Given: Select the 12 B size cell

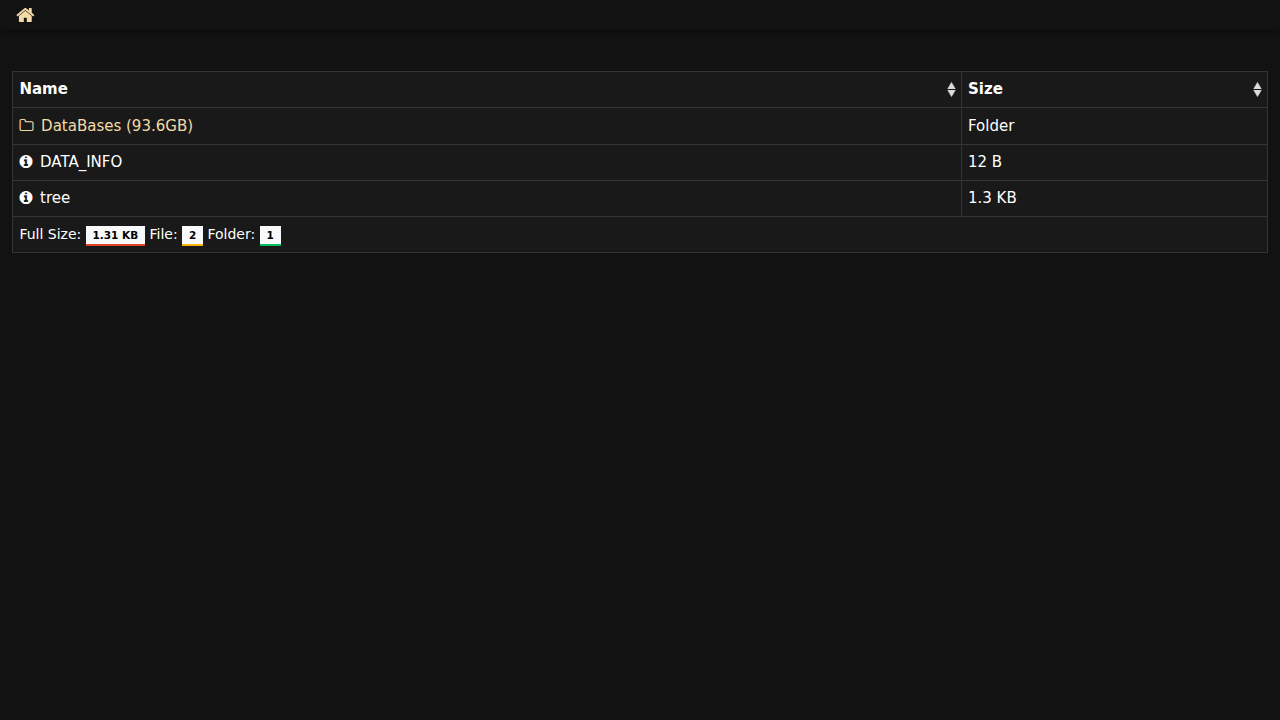Looking at the screenshot, I should [x=985, y=162].
